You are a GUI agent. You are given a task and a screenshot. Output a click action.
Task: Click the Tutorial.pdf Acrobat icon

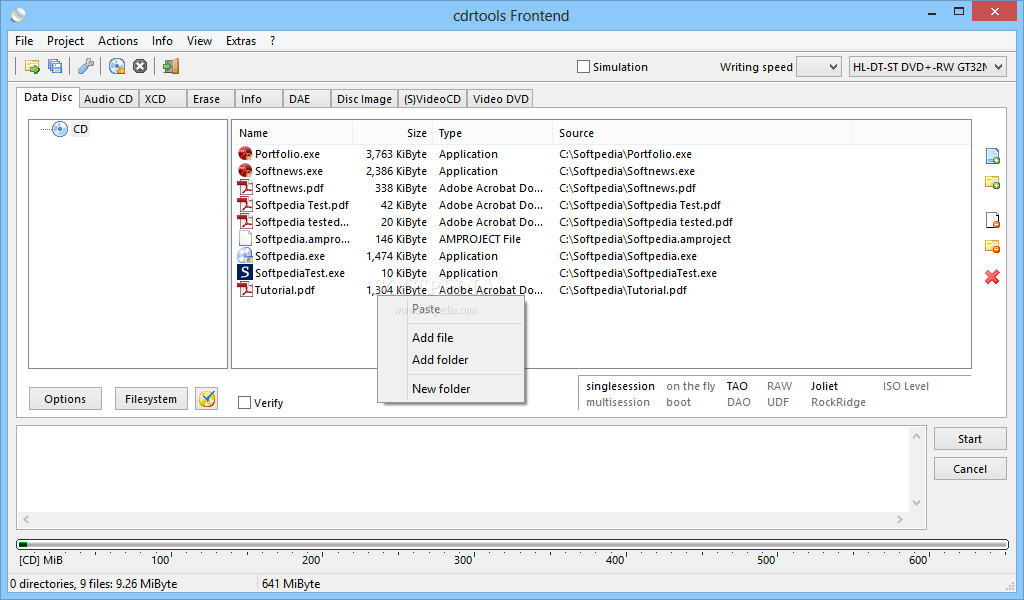click(245, 289)
